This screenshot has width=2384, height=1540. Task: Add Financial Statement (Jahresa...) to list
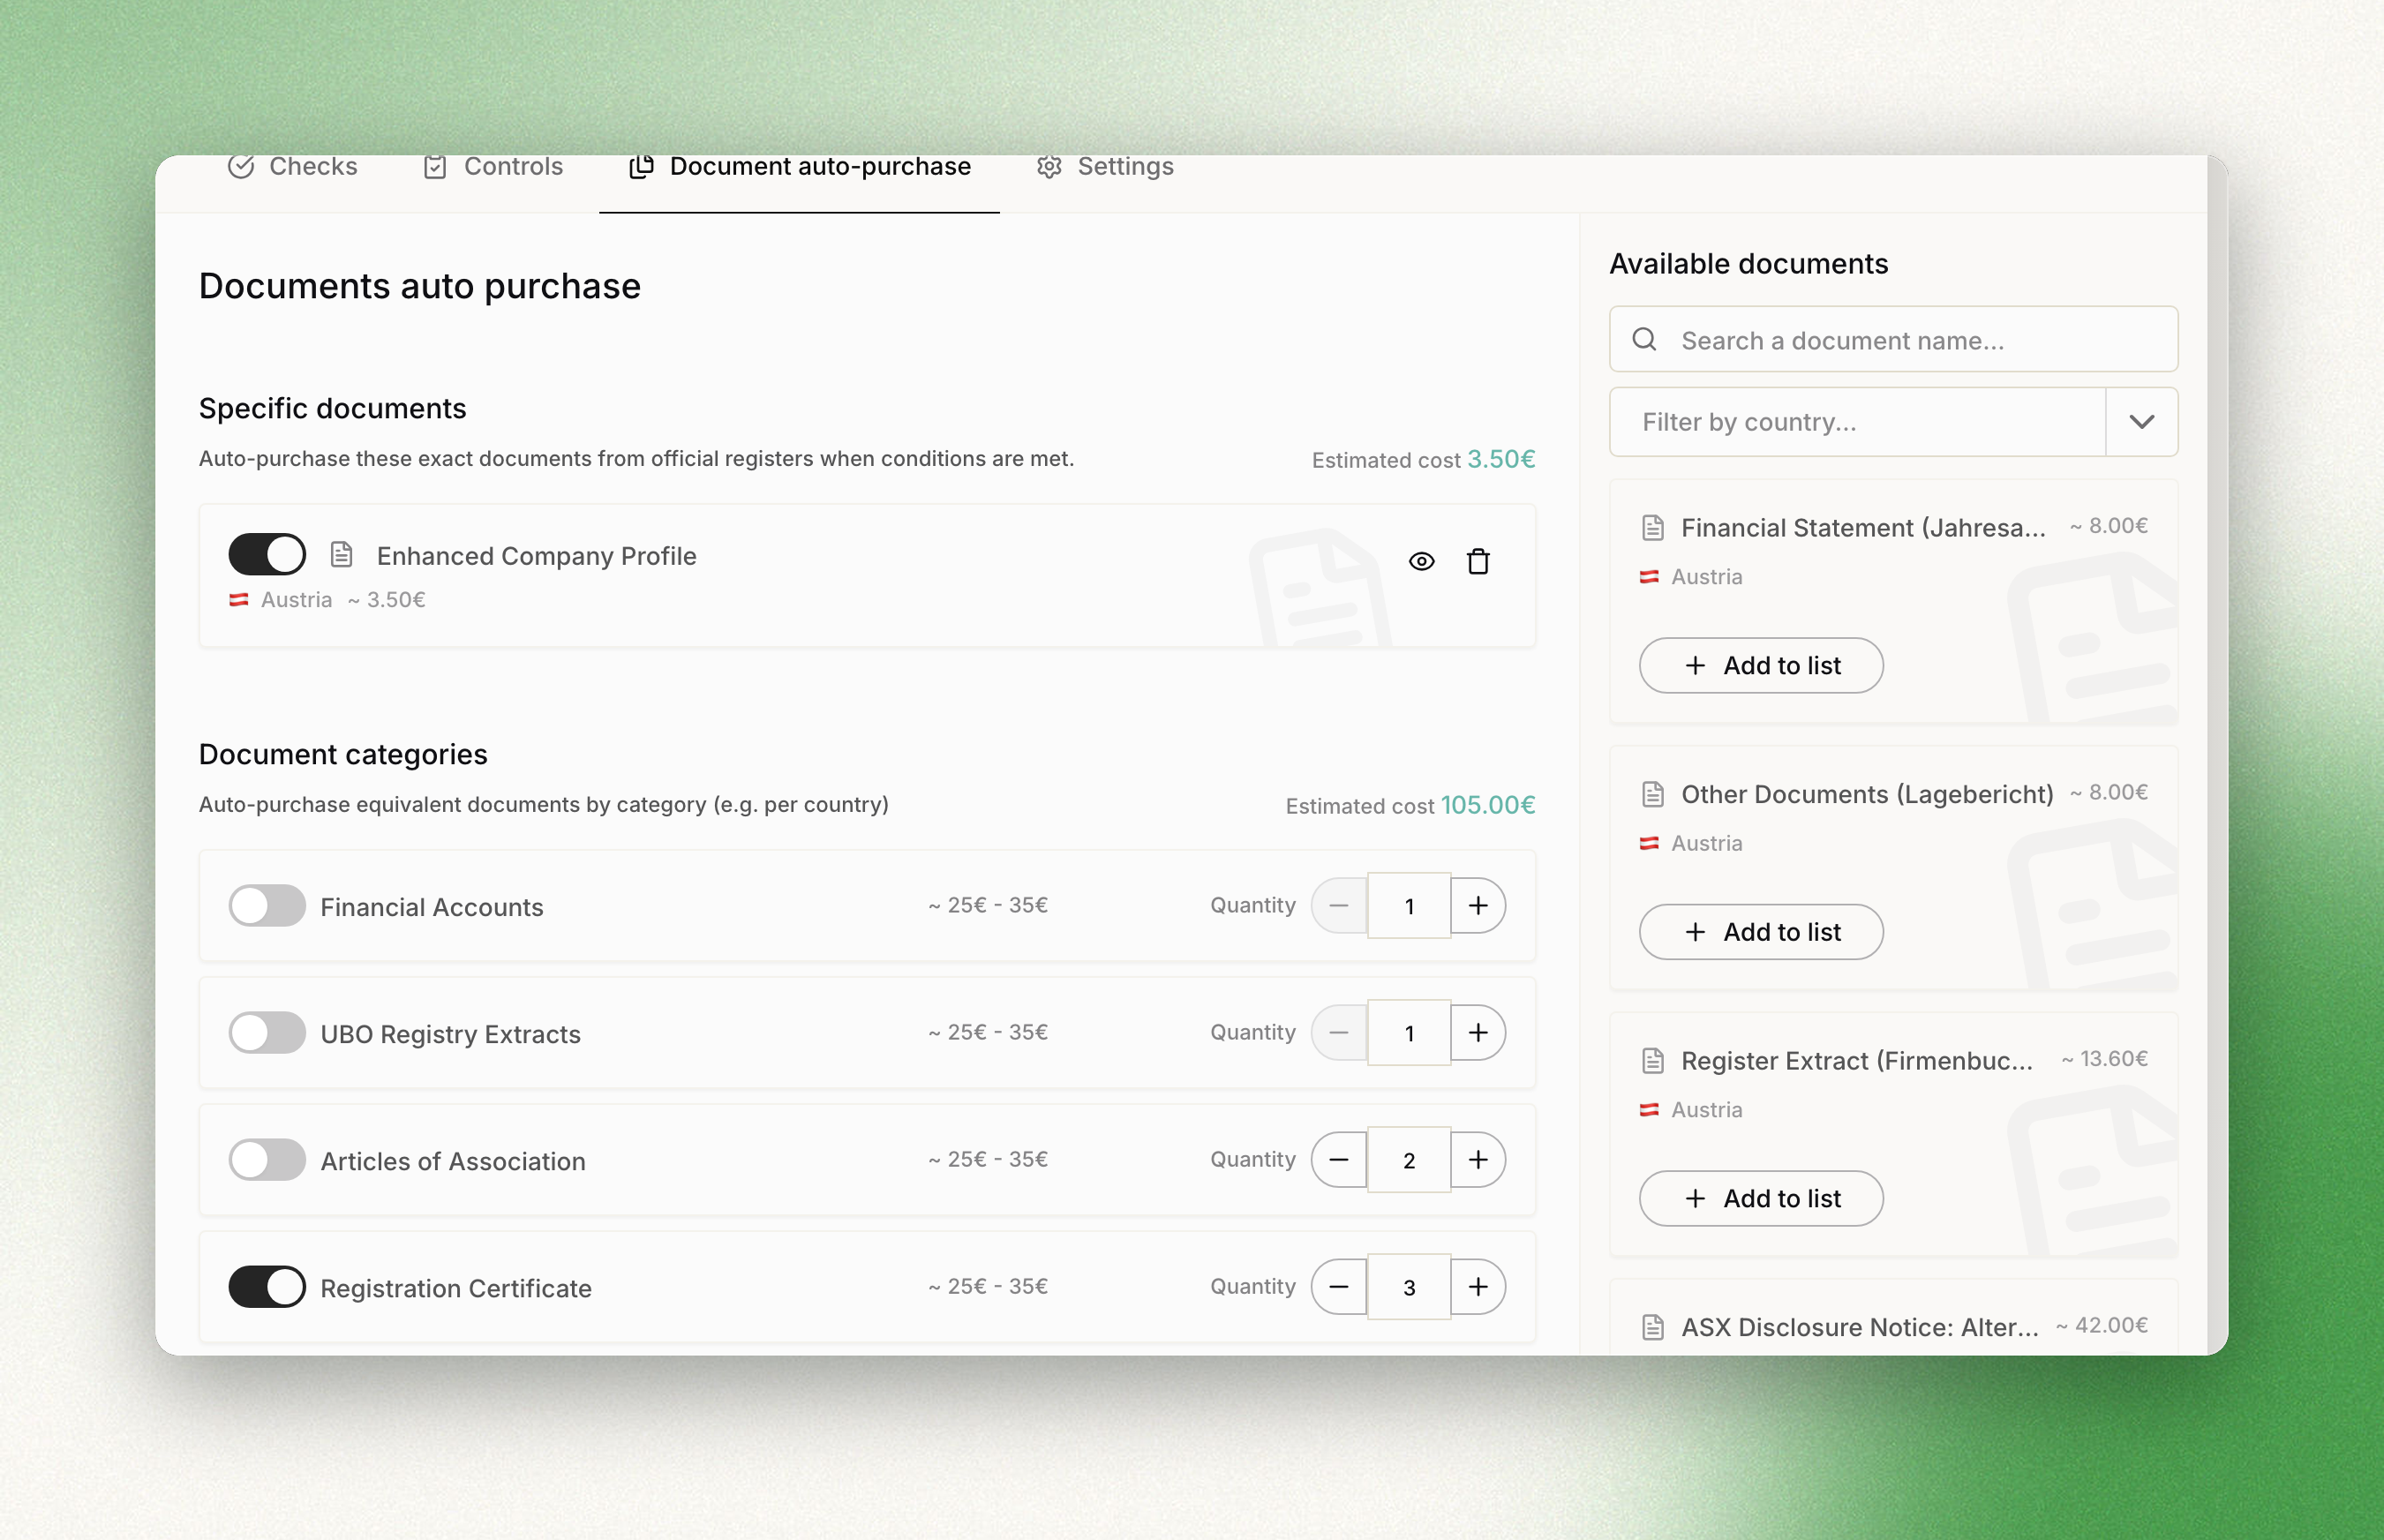click(1761, 666)
